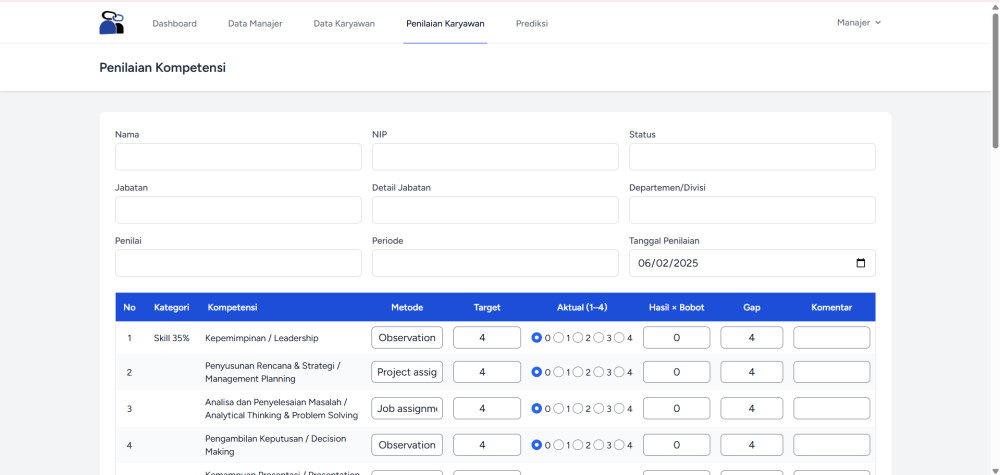Click the Jabatan input field
The image size is (1000, 475).
coord(238,210)
